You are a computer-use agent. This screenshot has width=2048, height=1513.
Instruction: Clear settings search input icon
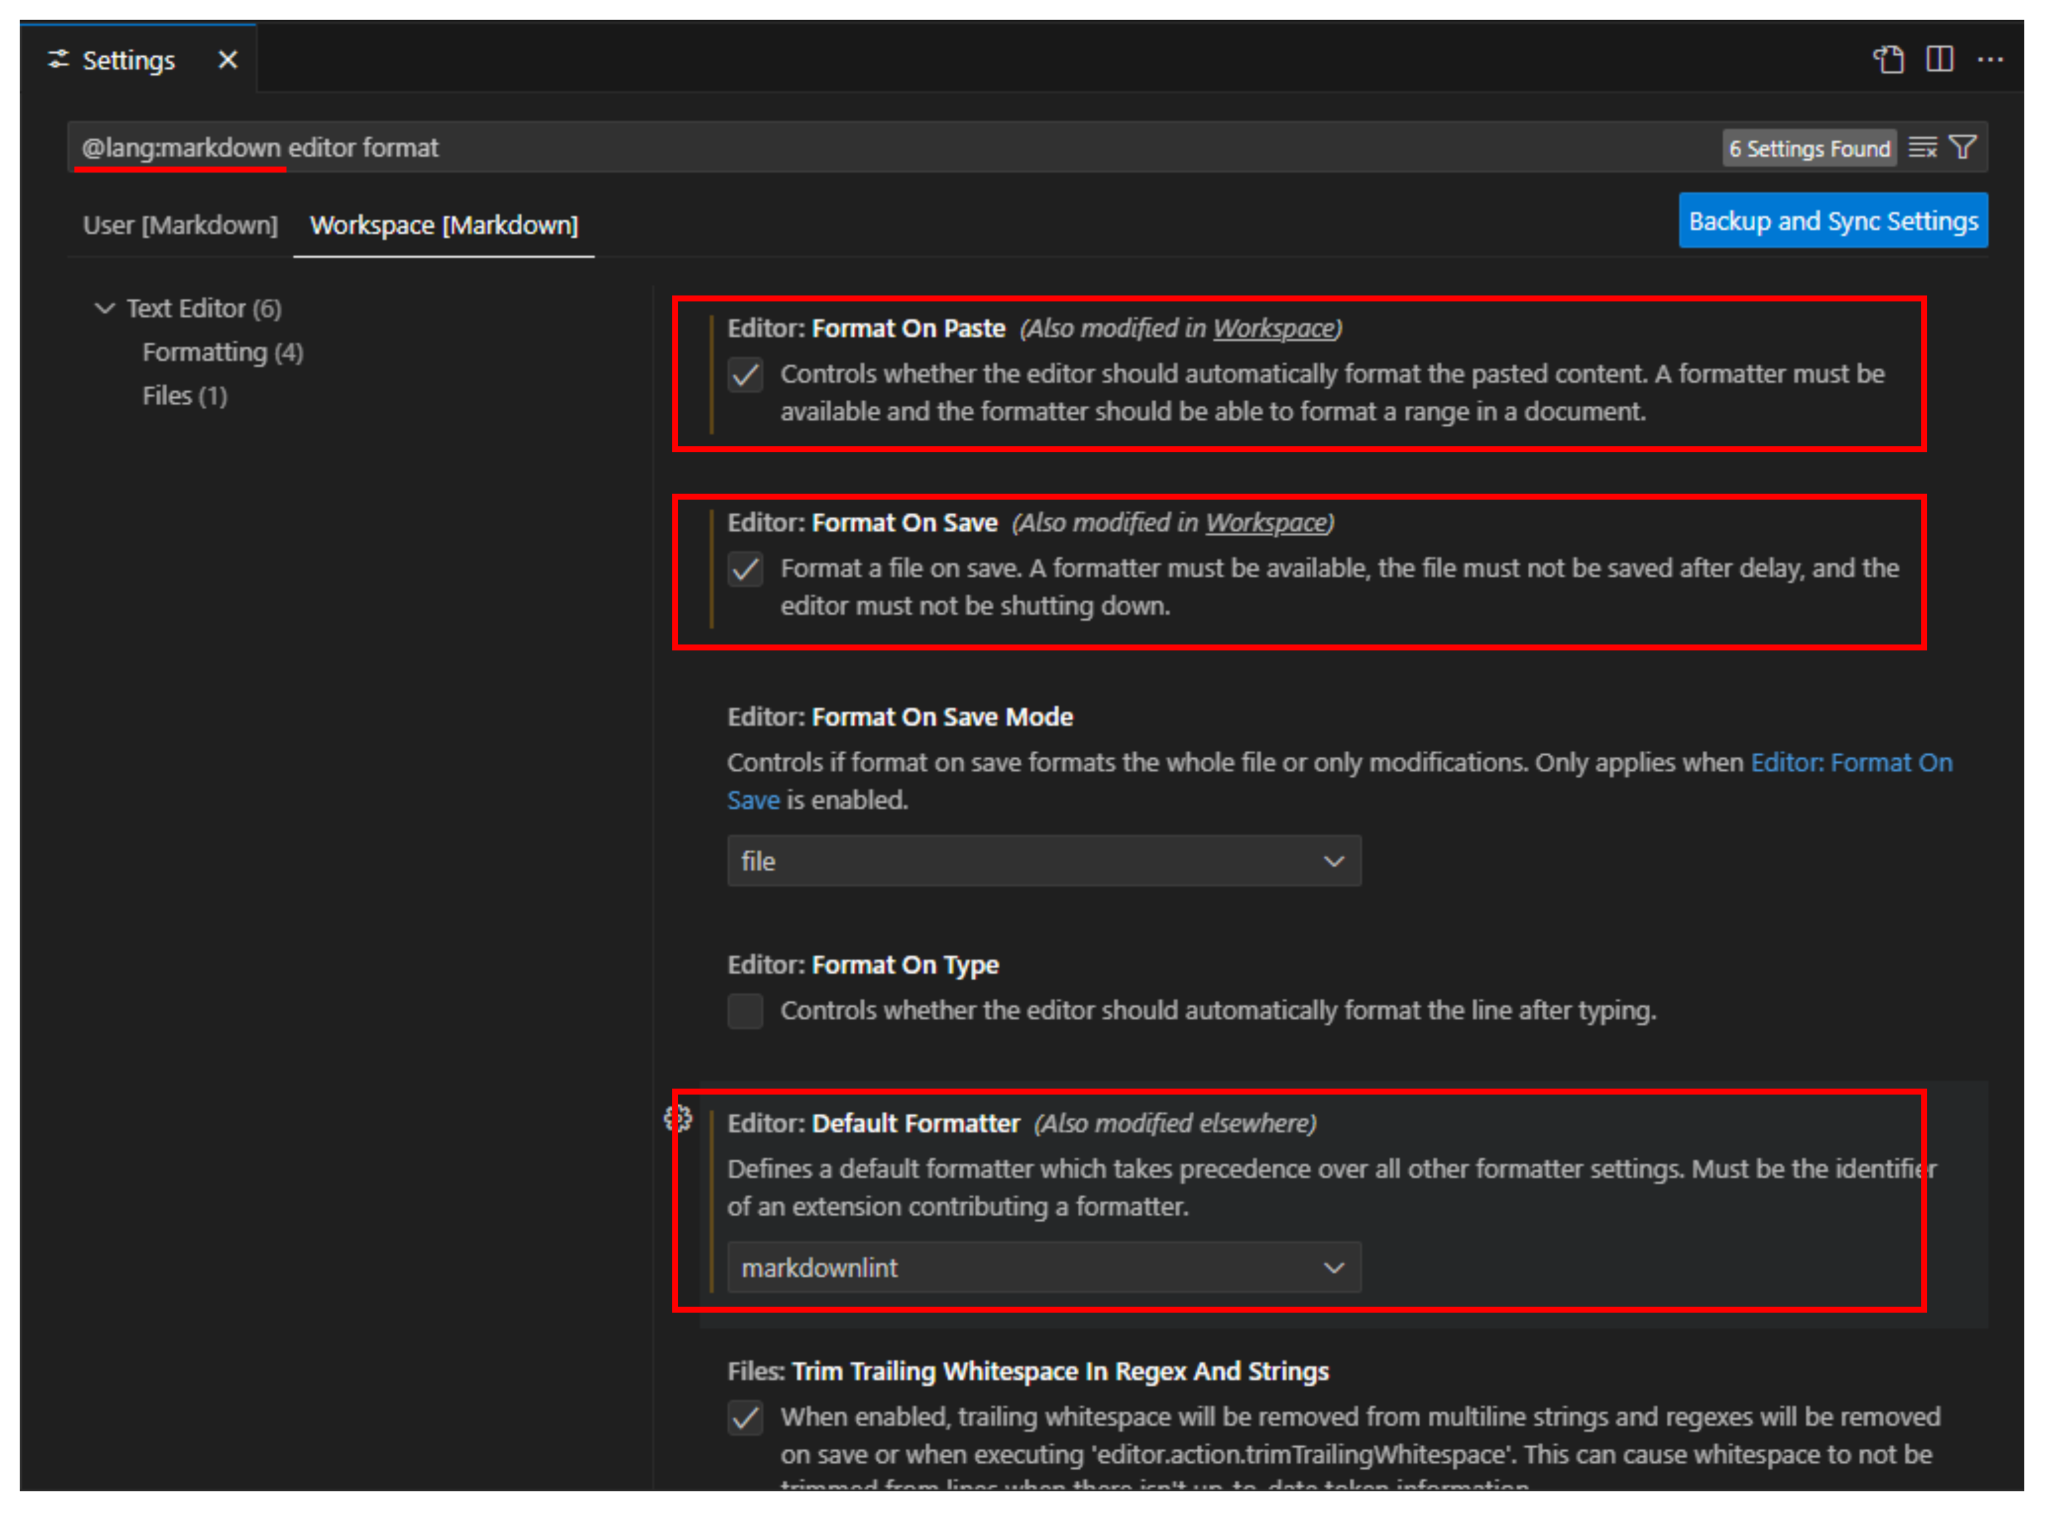coord(1922,148)
